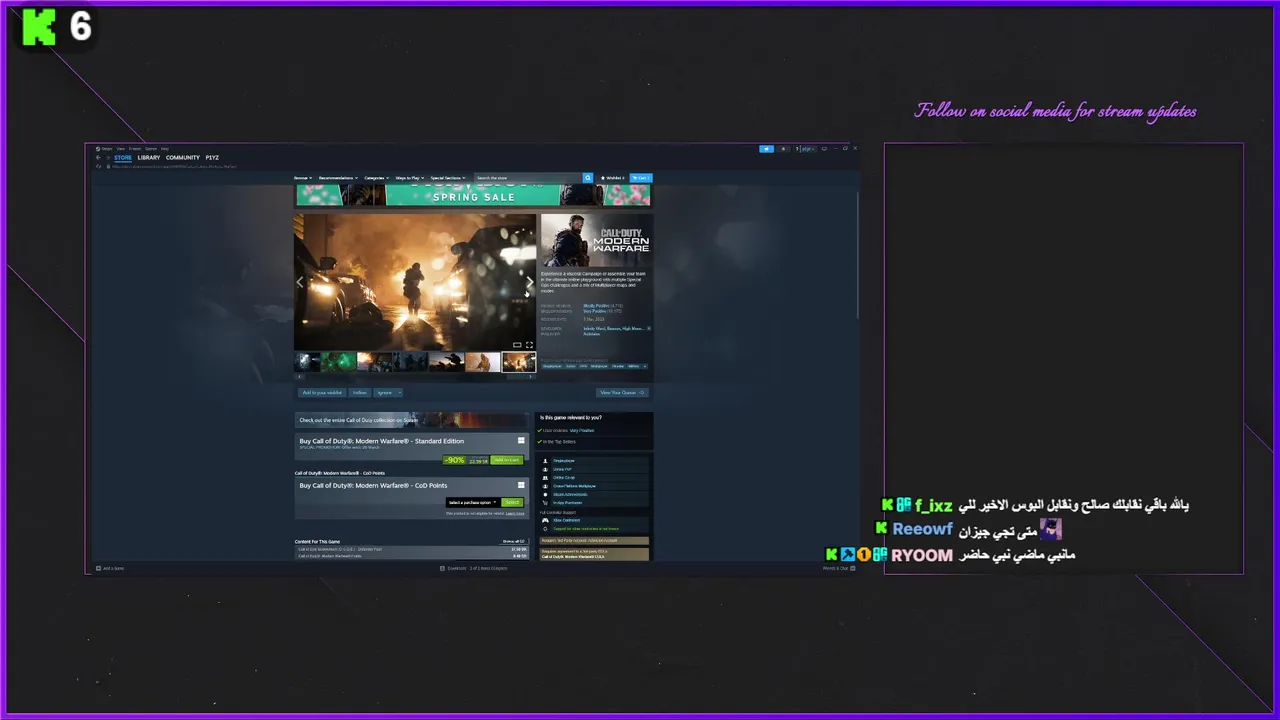Expand the Categories store menu
Screen dimensions: 1280x720
(x=376, y=178)
